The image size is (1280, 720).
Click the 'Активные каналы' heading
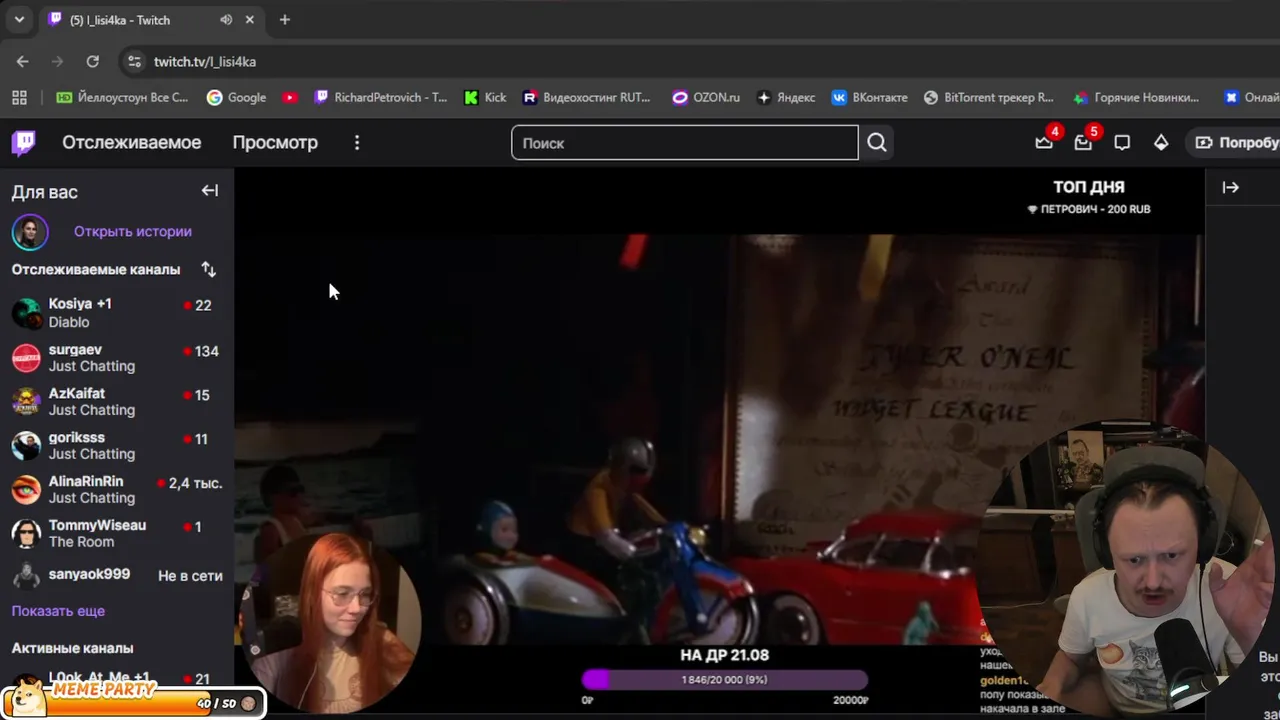tap(72, 648)
